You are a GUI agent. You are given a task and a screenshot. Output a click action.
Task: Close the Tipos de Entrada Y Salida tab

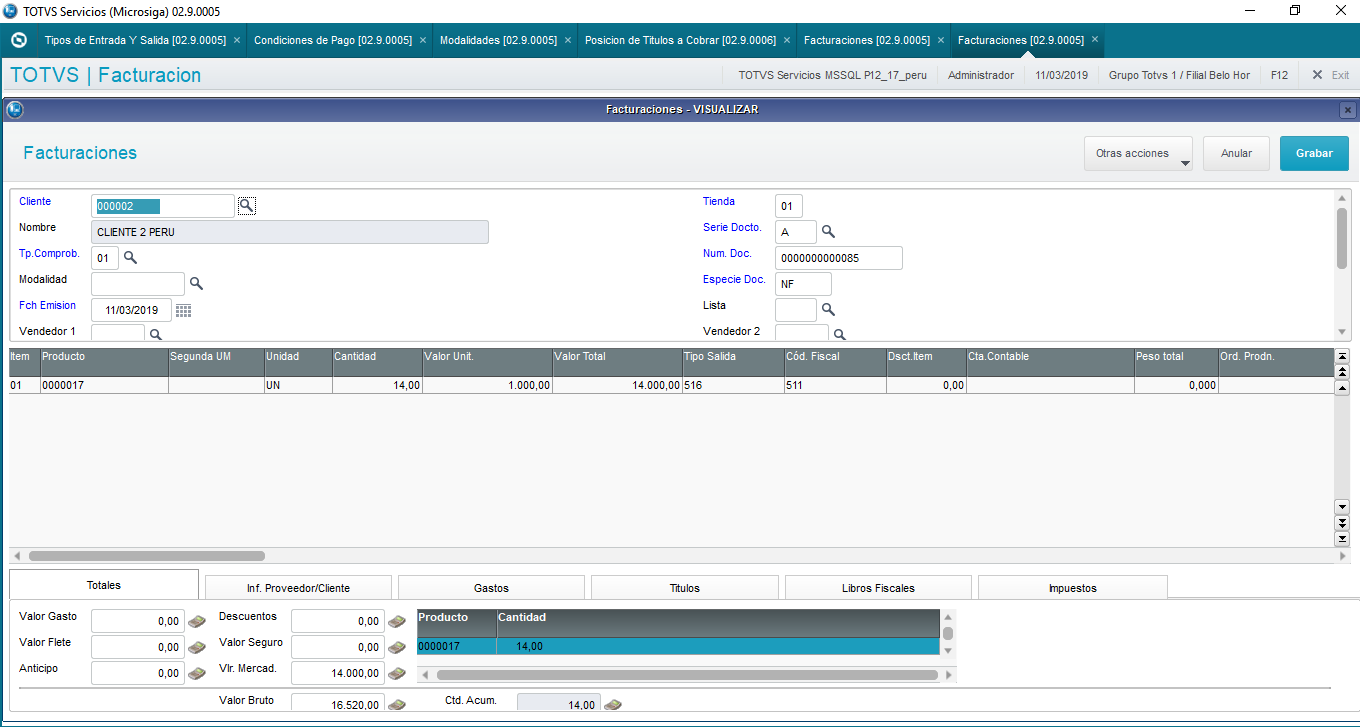(236, 40)
